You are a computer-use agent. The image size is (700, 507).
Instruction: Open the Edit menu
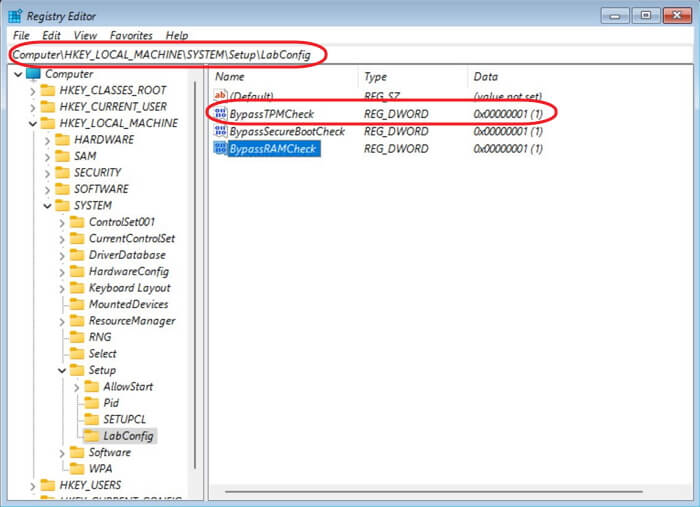(x=51, y=35)
